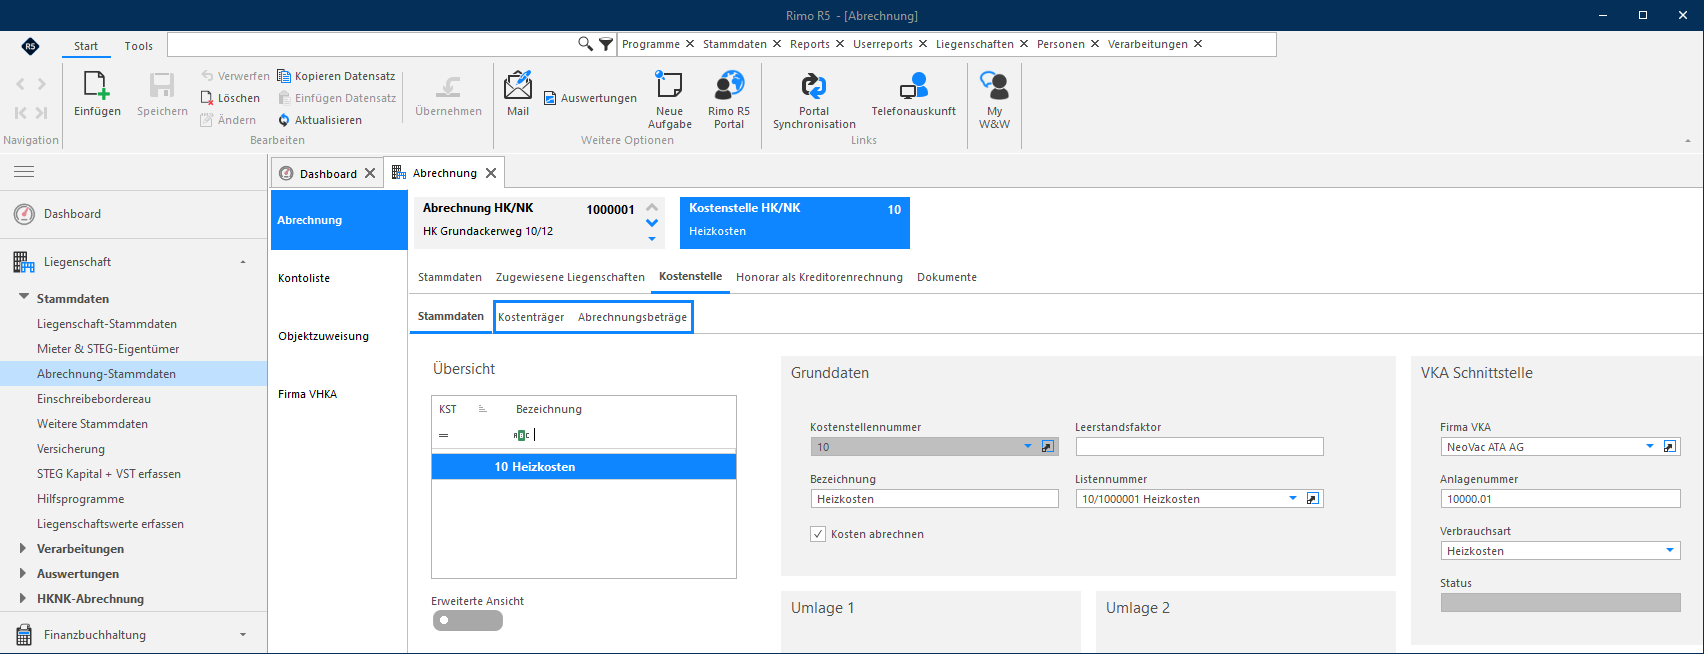Close the Dashboard tab

pyautogui.click(x=370, y=173)
